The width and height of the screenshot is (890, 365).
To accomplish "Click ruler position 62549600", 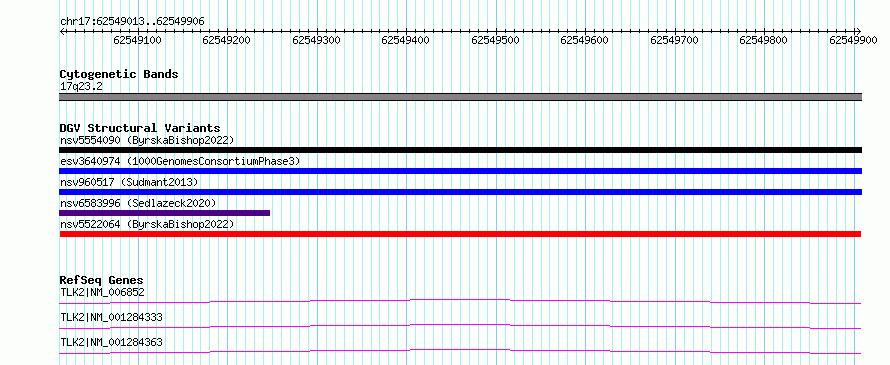I will [x=584, y=40].
